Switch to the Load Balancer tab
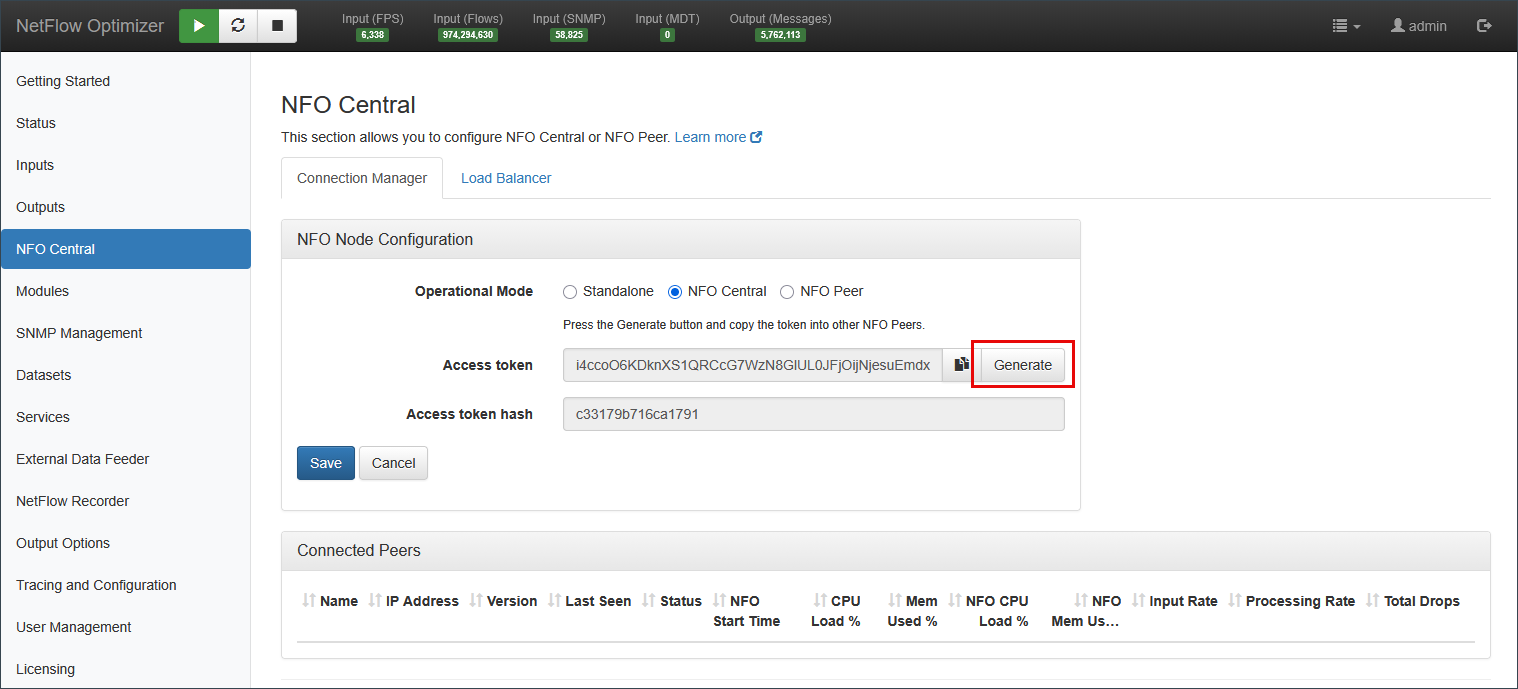This screenshot has width=1518, height=689. 506,178
